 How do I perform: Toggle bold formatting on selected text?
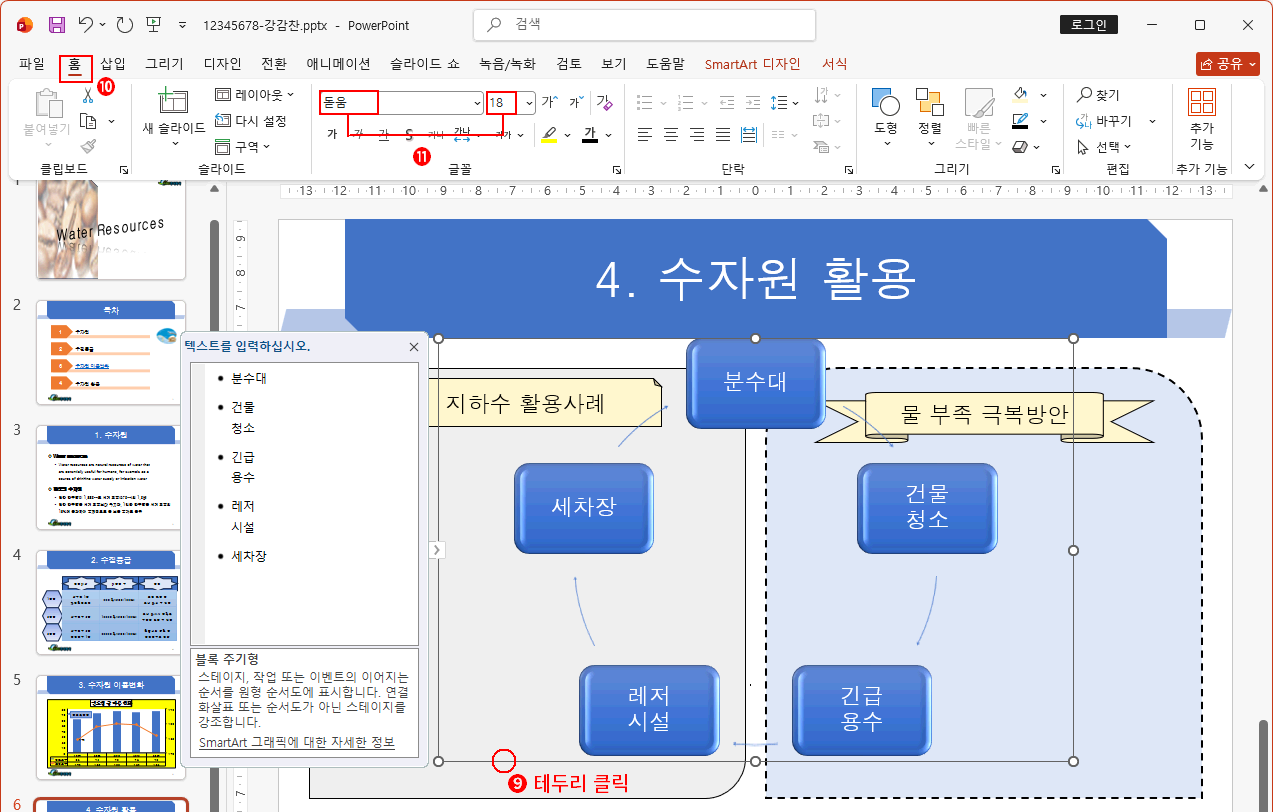[x=331, y=132]
